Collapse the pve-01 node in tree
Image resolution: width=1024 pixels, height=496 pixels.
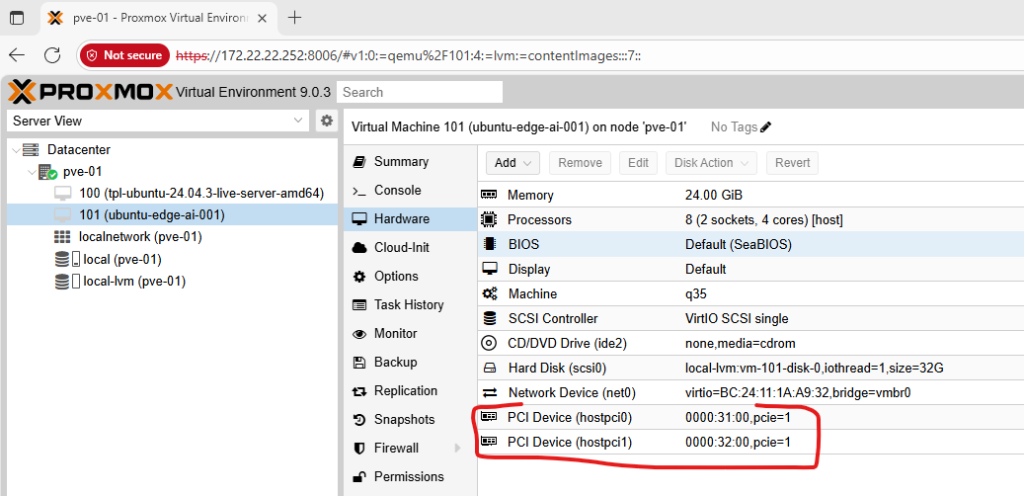(x=28, y=172)
